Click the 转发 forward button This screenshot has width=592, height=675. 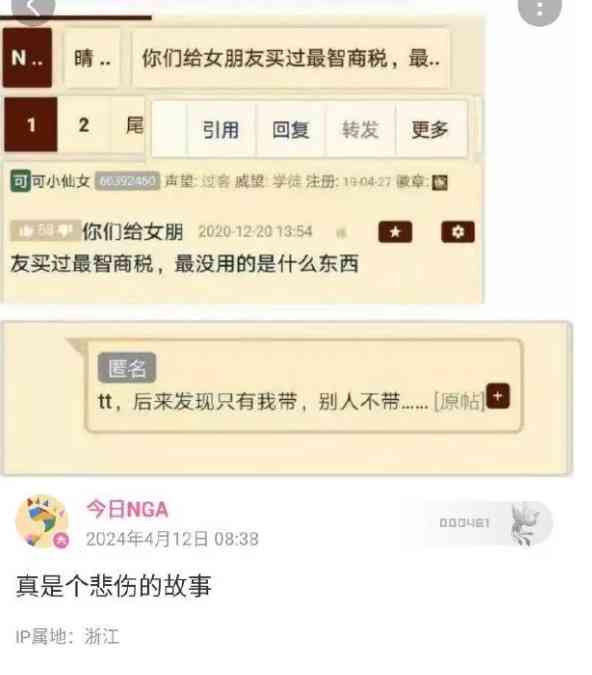click(360, 130)
